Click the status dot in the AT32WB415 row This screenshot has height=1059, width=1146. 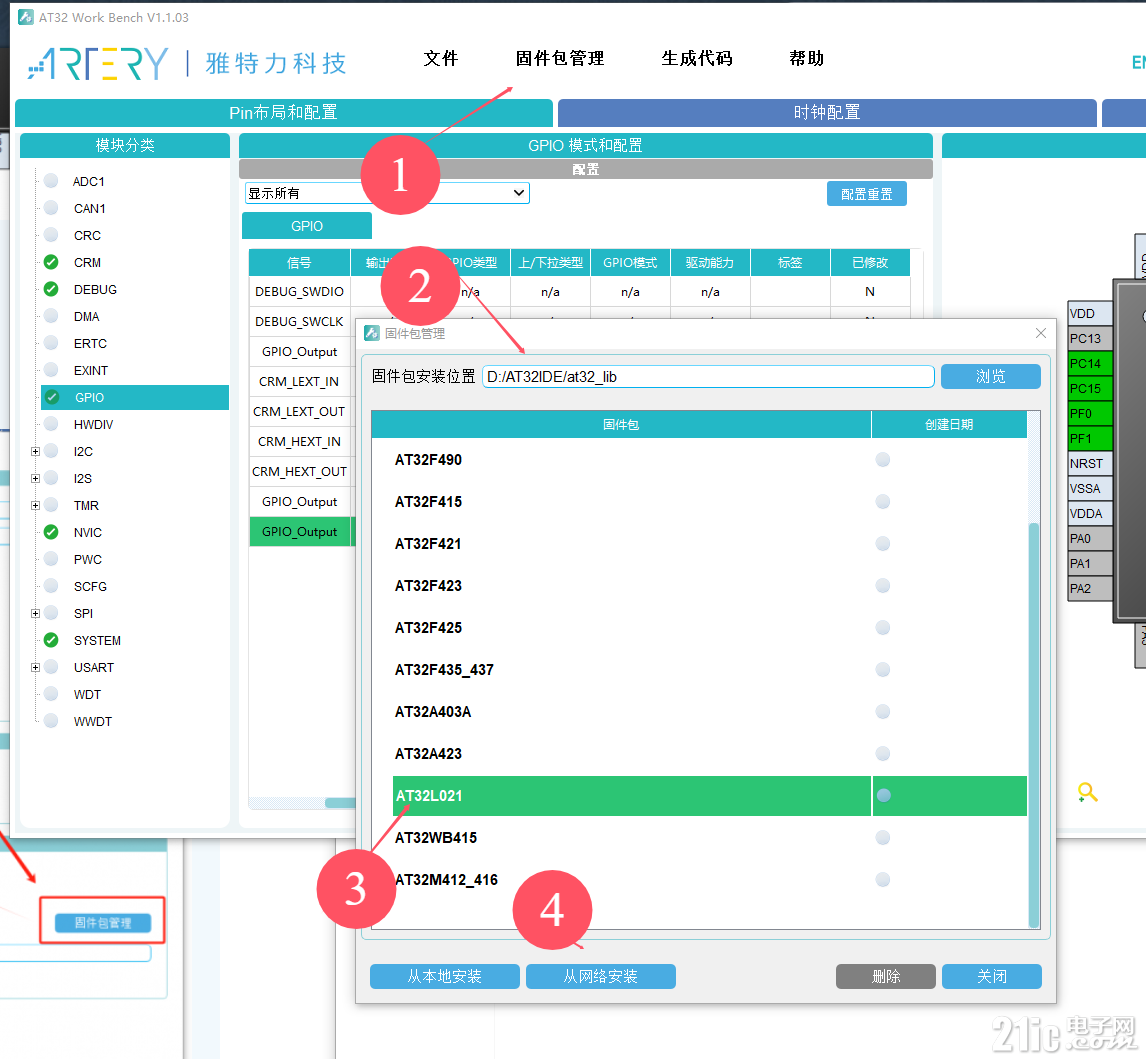pyautogui.click(x=883, y=838)
